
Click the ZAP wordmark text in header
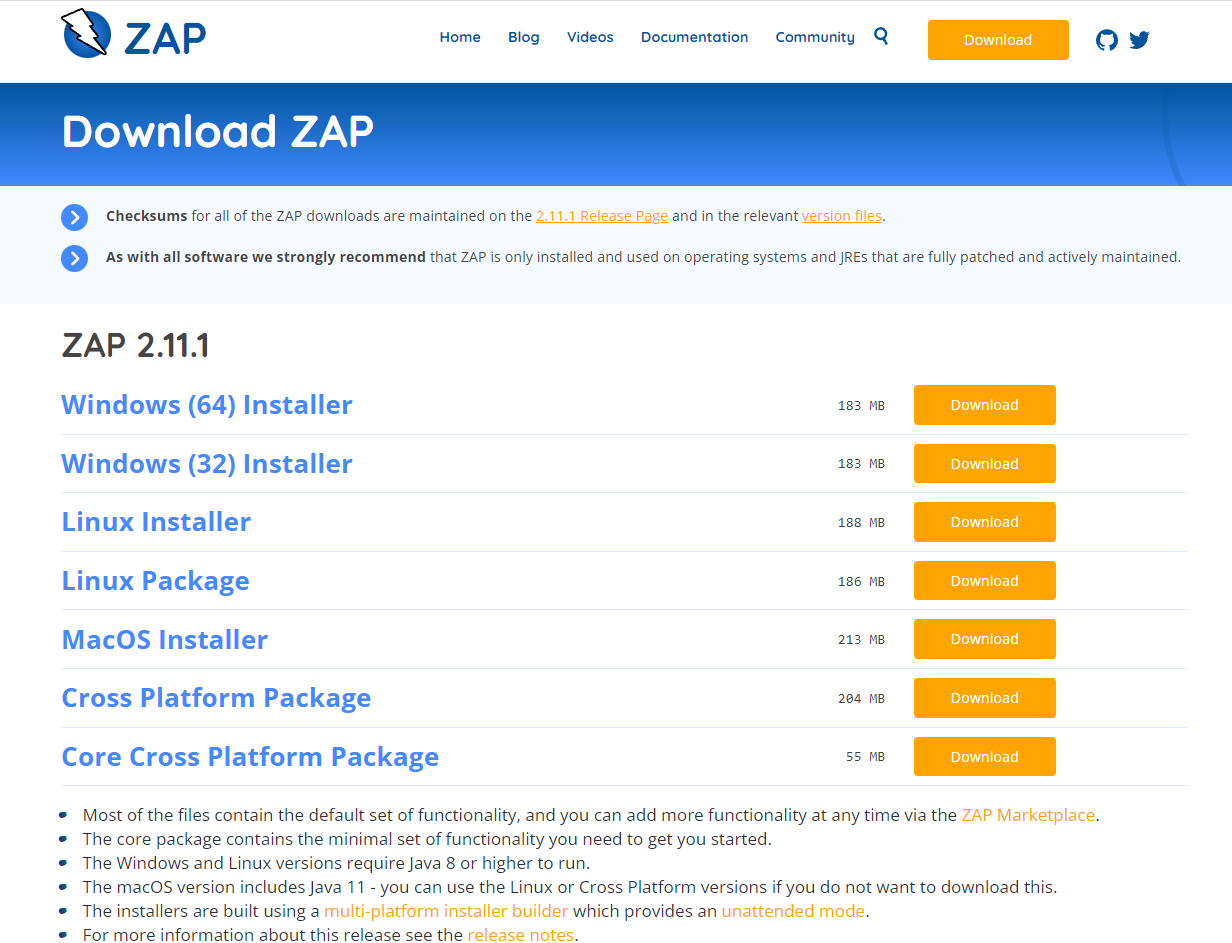pyautogui.click(x=165, y=38)
